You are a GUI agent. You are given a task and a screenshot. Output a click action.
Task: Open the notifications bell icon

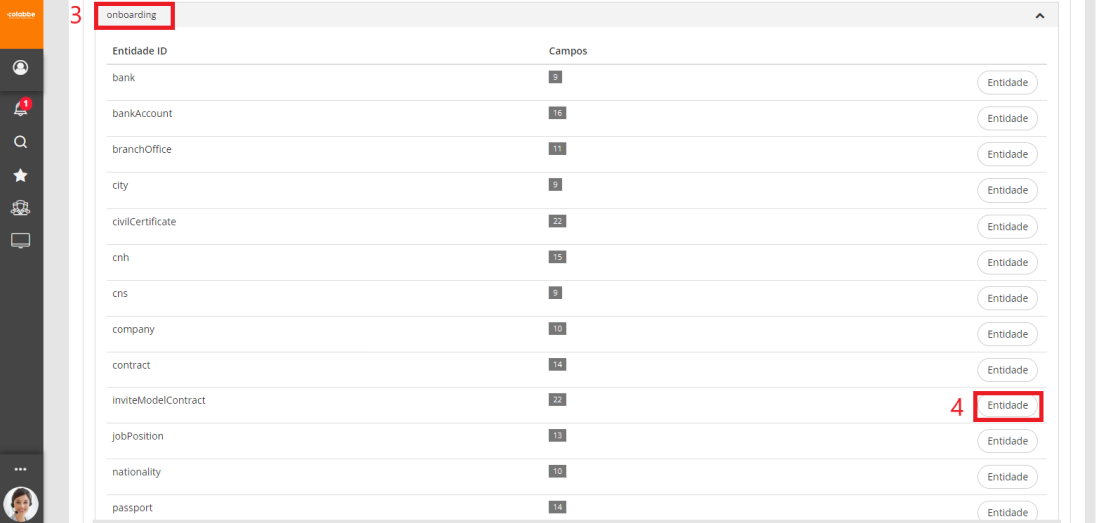[21, 106]
